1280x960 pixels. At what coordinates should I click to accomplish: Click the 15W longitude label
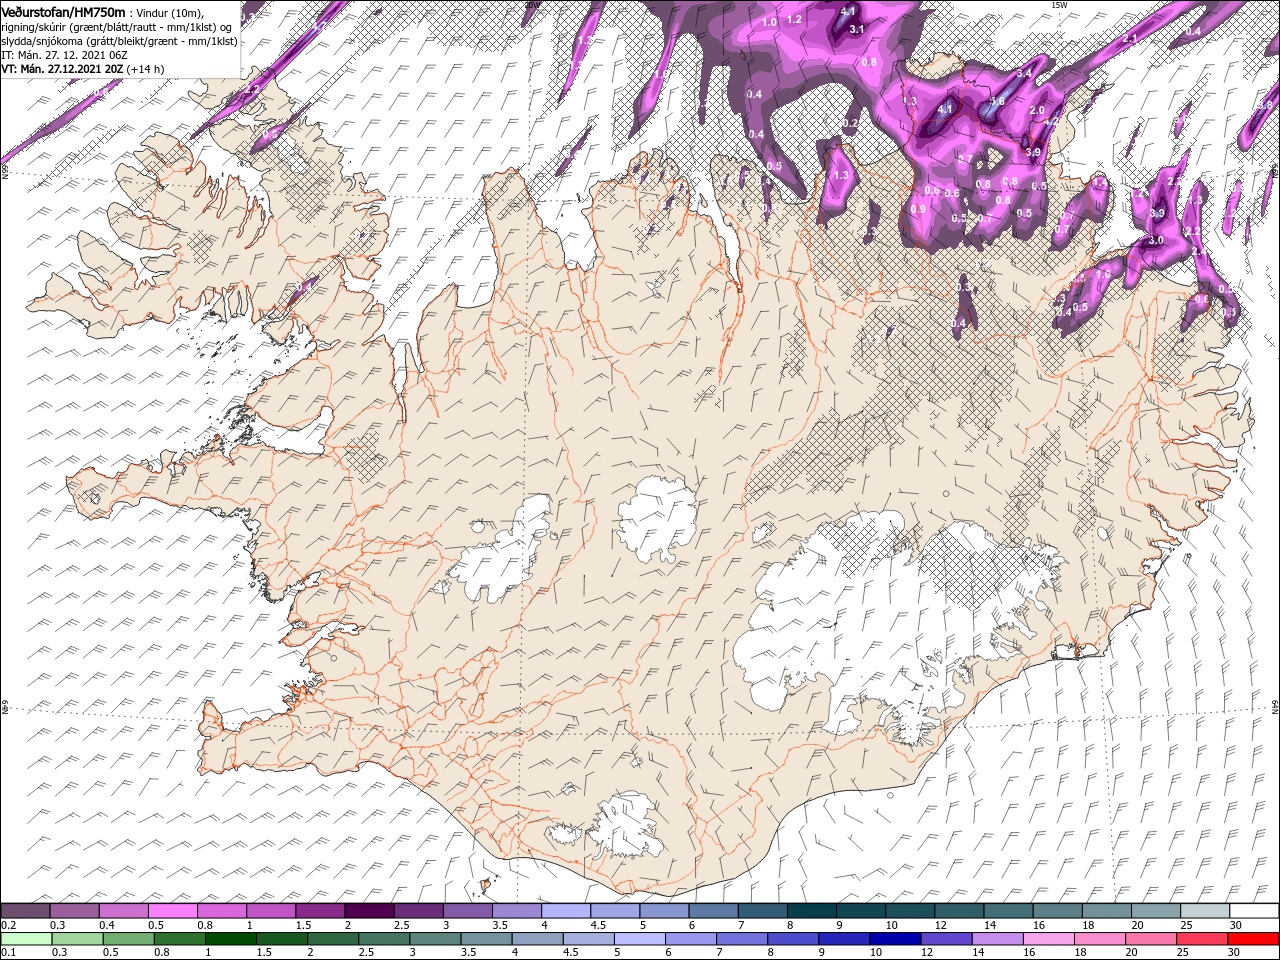tap(1060, 5)
